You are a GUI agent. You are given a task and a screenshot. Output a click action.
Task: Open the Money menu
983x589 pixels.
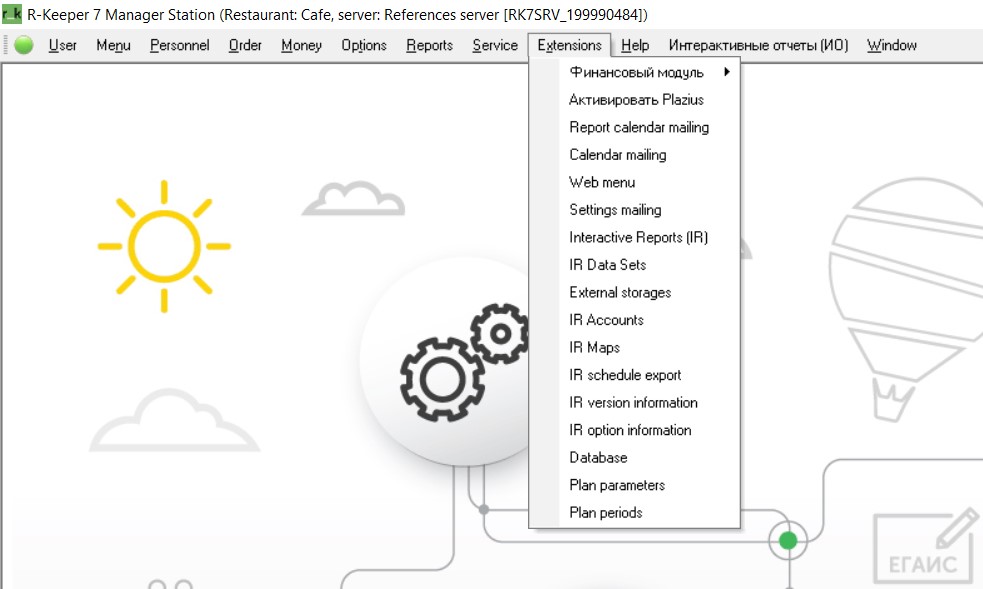pos(302,45)
